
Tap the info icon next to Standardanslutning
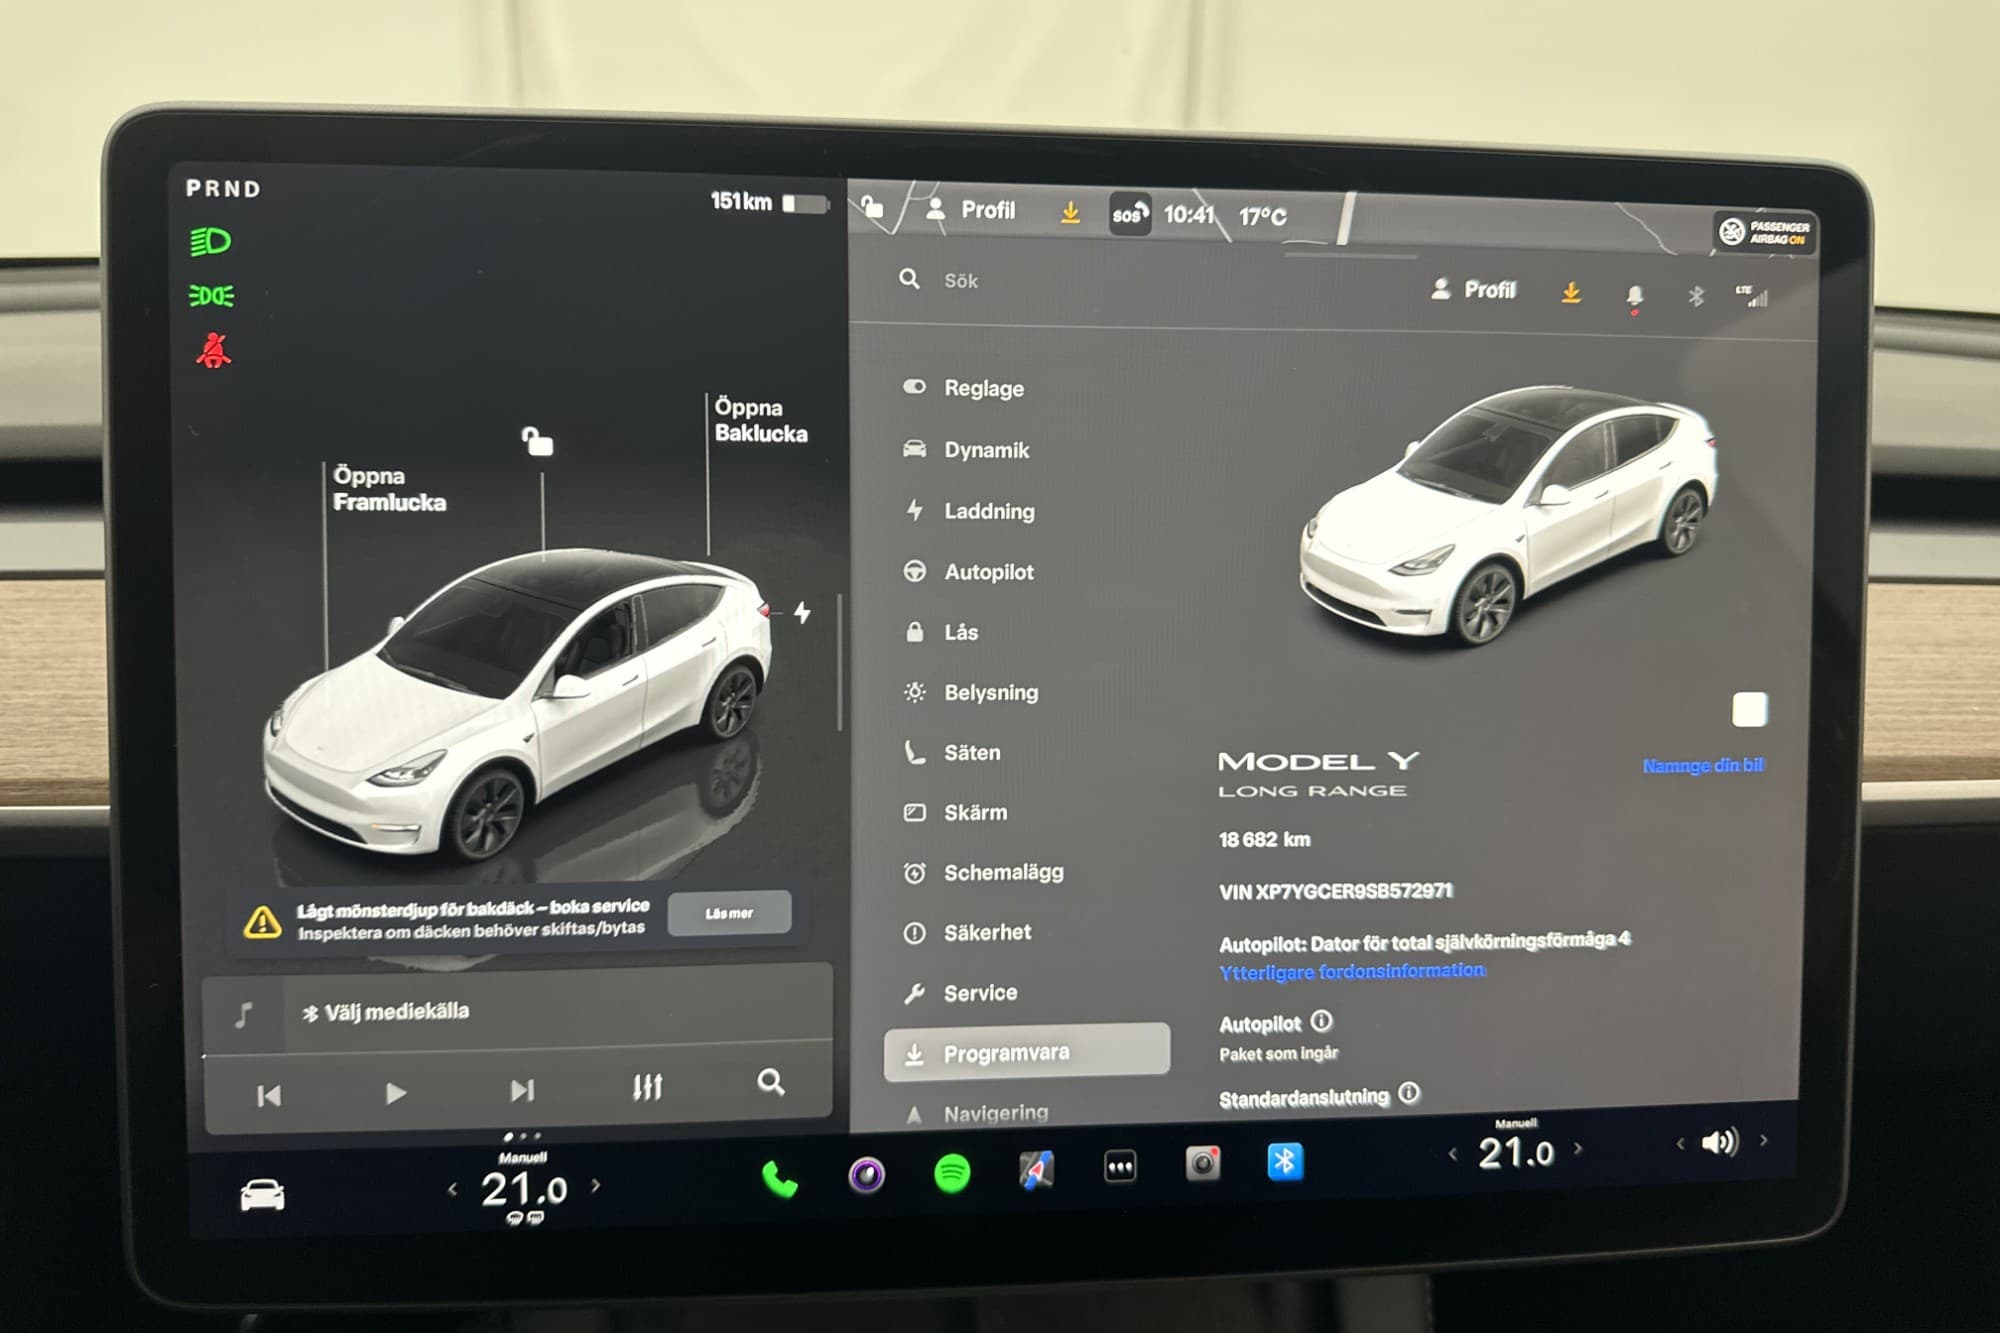(1408, 1093)
